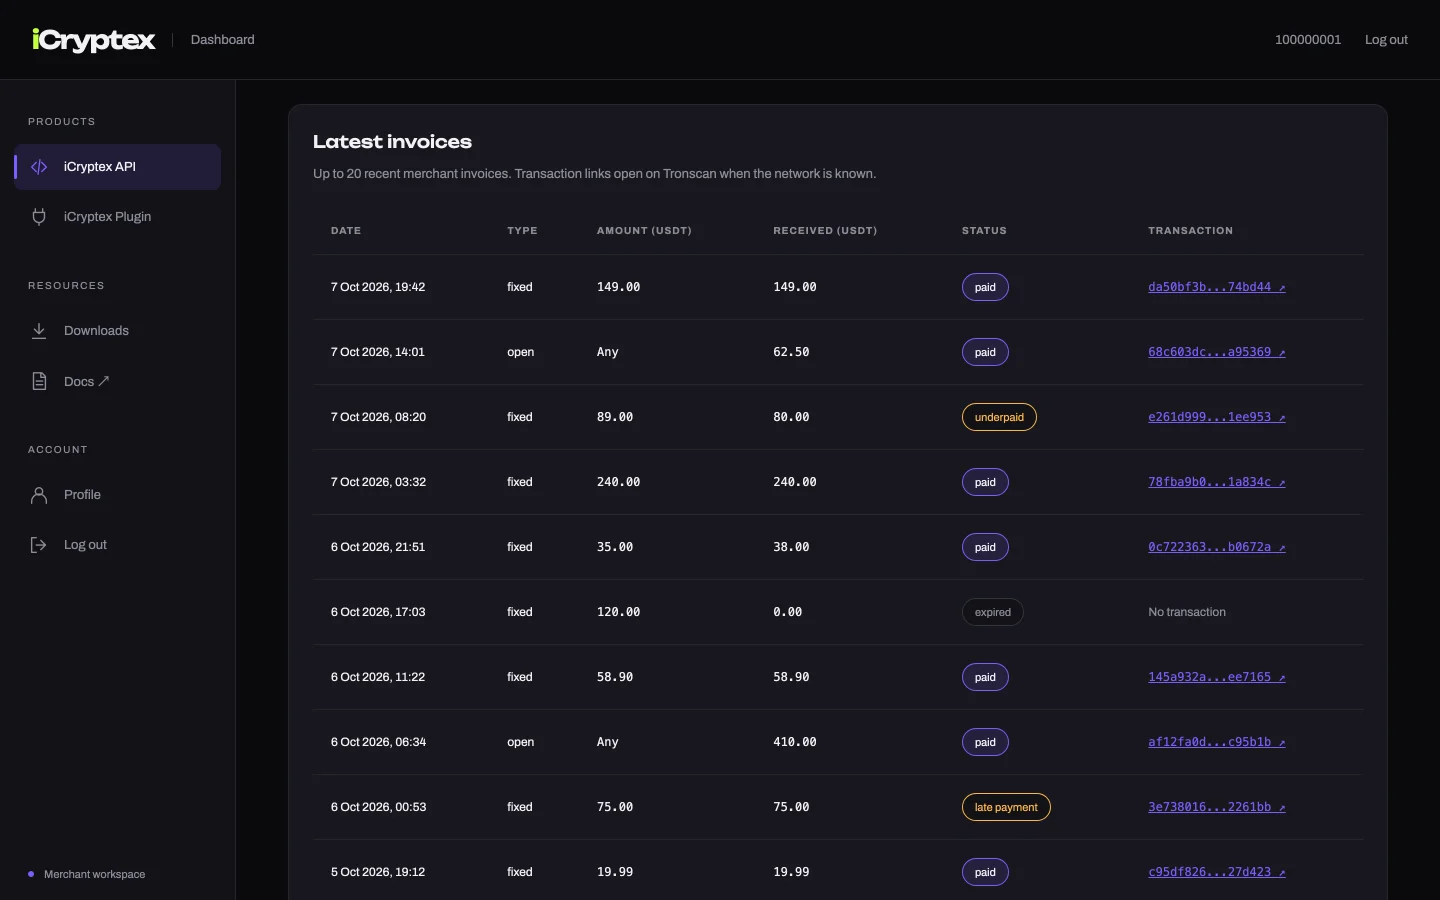Click the iCryptex API code icon
Viewport: 1440px width, 900px height.
[39, 167]
